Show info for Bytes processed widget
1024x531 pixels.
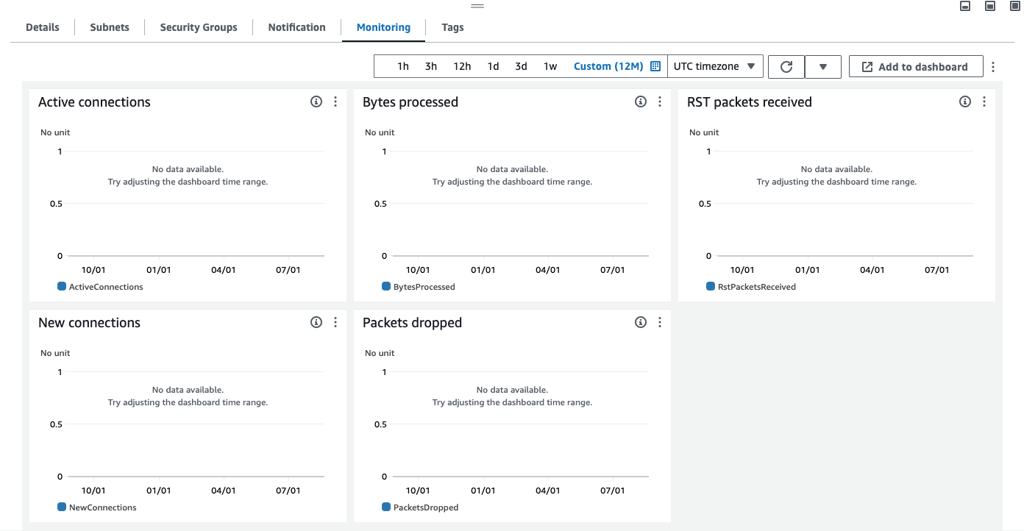pos(641,102)
